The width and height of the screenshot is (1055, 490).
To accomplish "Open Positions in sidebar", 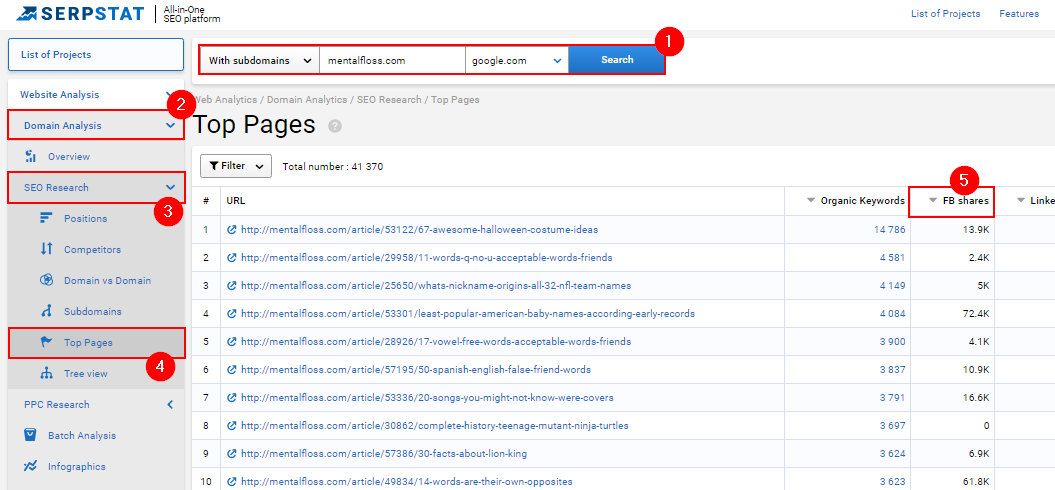I will 85,219.
